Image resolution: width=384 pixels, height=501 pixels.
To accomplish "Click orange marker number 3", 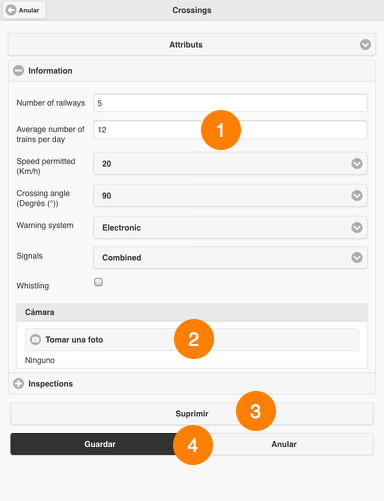I will point(256,411).
